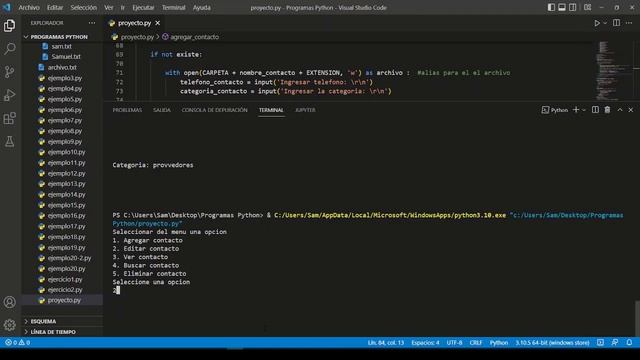This screenshot has width=640, height=360.
Task: Expand the ESQUEMA section
Action: coord(43,321)
